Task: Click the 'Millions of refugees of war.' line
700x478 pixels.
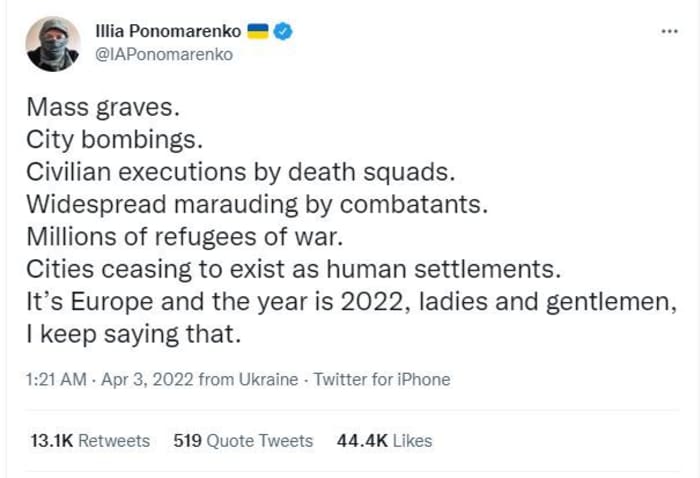Action: coord(185,237)
